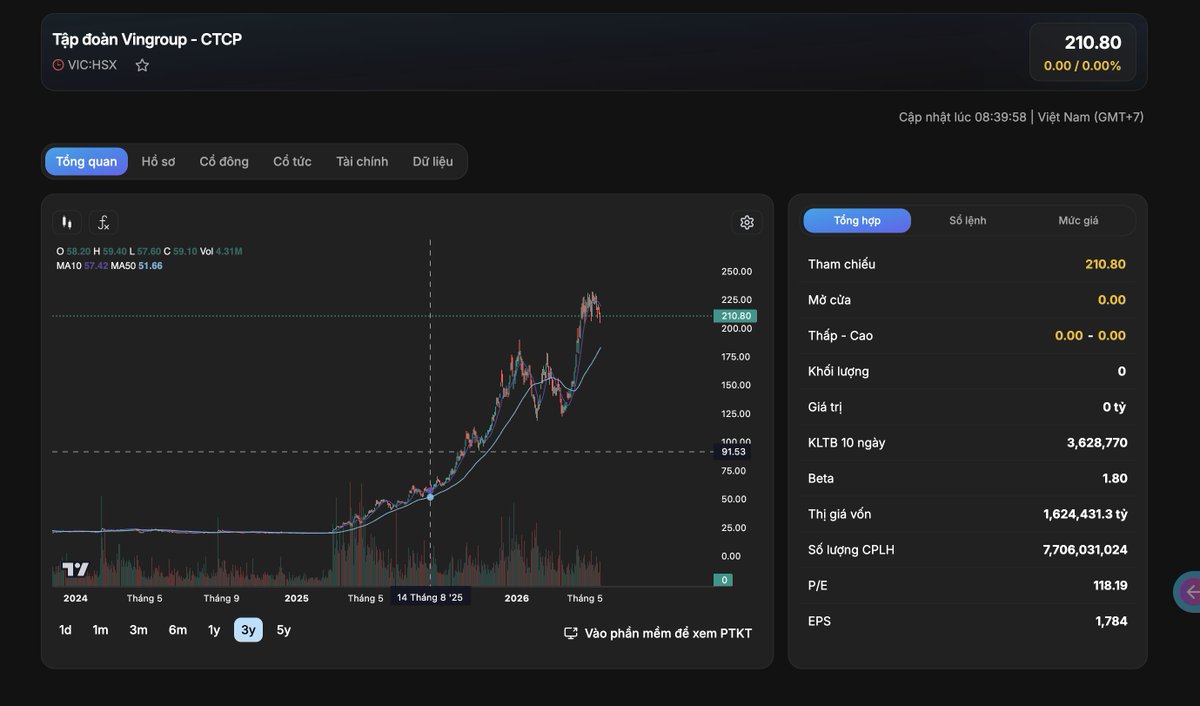The height and width of the screenshot is (706, 1200).
Task: Click MA10 indicator legend value 57.42
Action: click(96, 265)
